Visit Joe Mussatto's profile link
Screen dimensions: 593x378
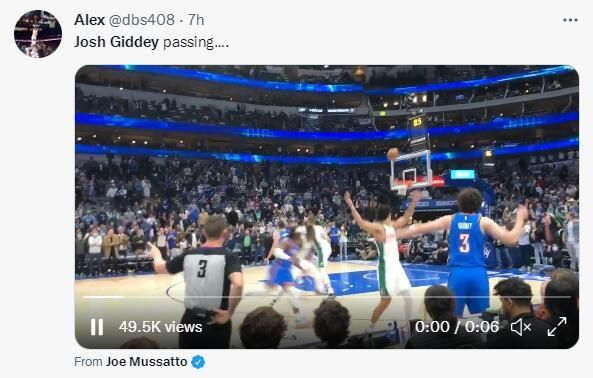pos(147,362)
